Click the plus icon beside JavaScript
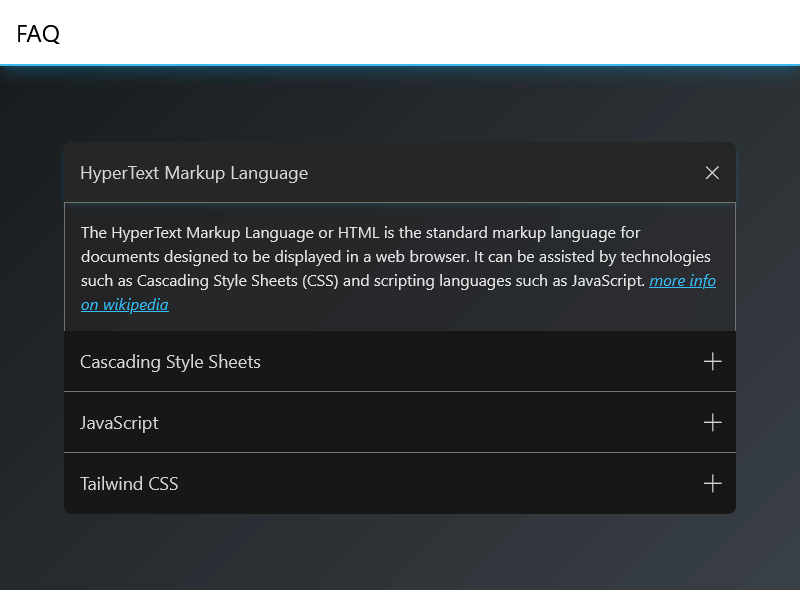Screen dimensions: 800x590 (x=712, y=423)
